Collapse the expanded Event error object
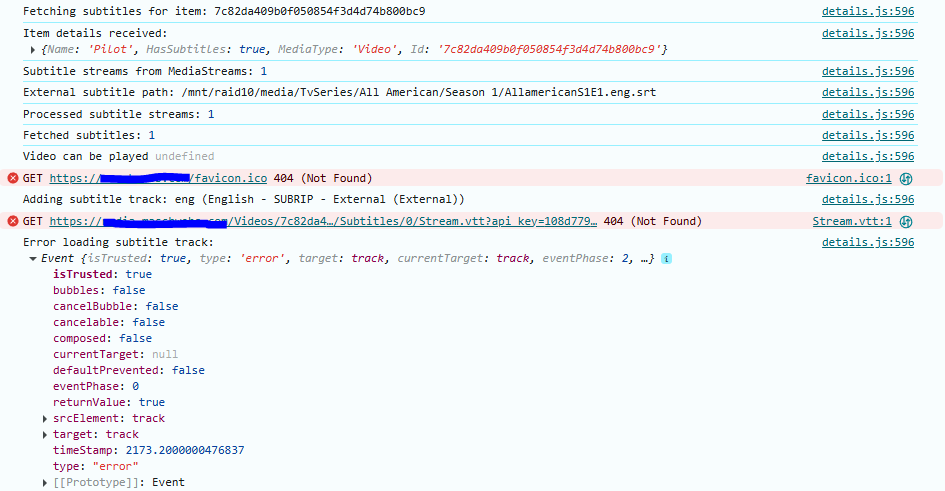 click(34, 258)
